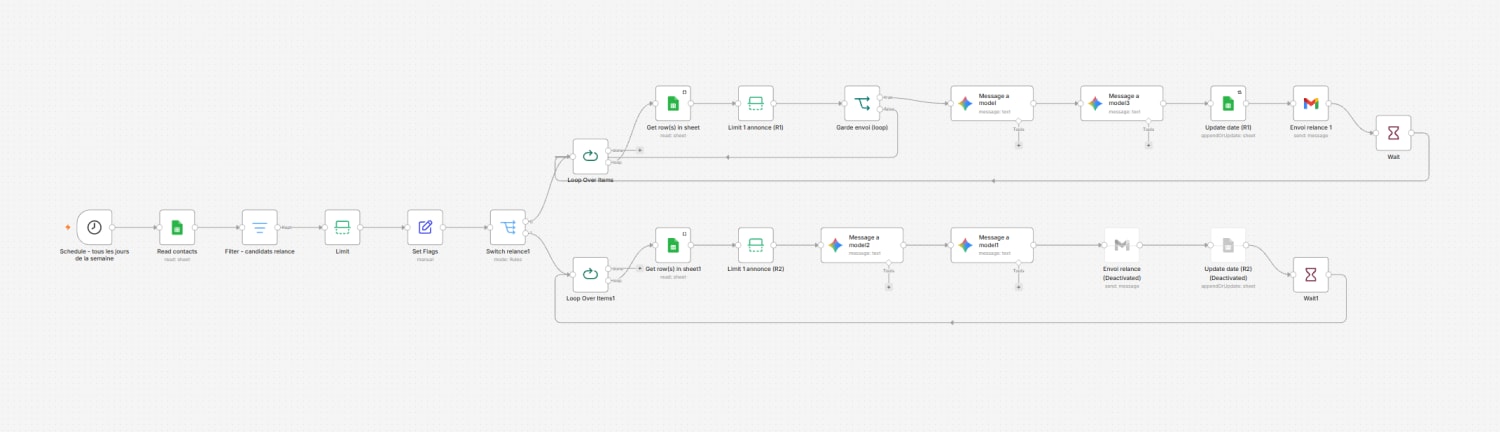Click the trigger spark beside Schedule node
Image resolution: width=1500 pixels, height=432 pixels.
pos(67,227)
